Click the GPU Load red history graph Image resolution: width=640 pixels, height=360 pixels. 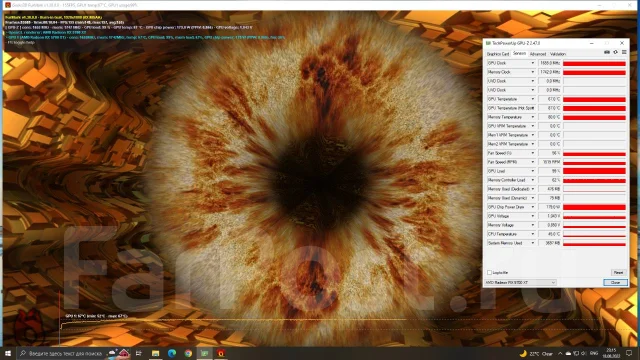594,171
